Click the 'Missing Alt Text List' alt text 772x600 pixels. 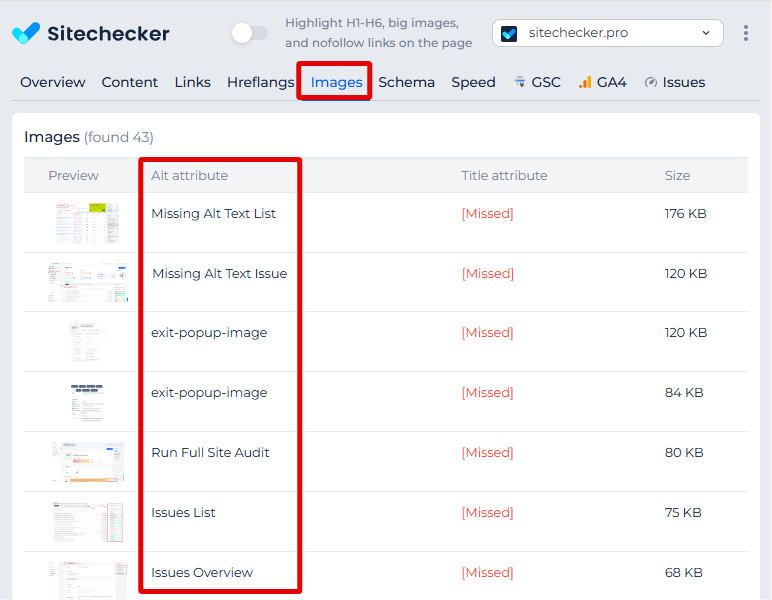[x=213, y=214]
